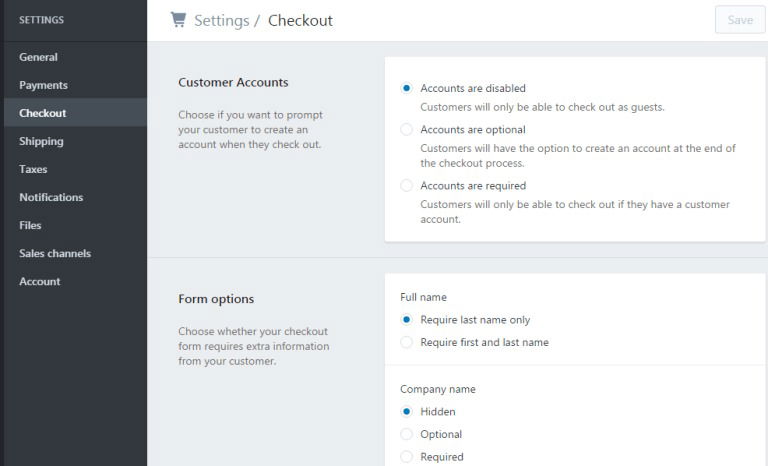Set Company name to Required

pos(406,457)
